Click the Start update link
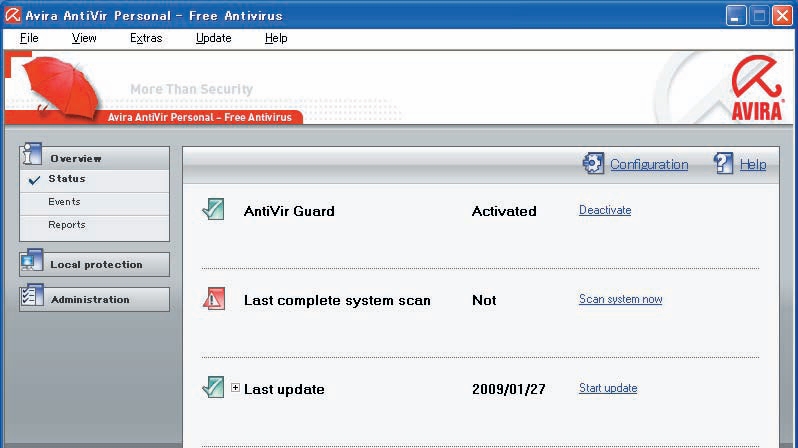The width and height of the screenshot is (798, 448). point(608,388)
